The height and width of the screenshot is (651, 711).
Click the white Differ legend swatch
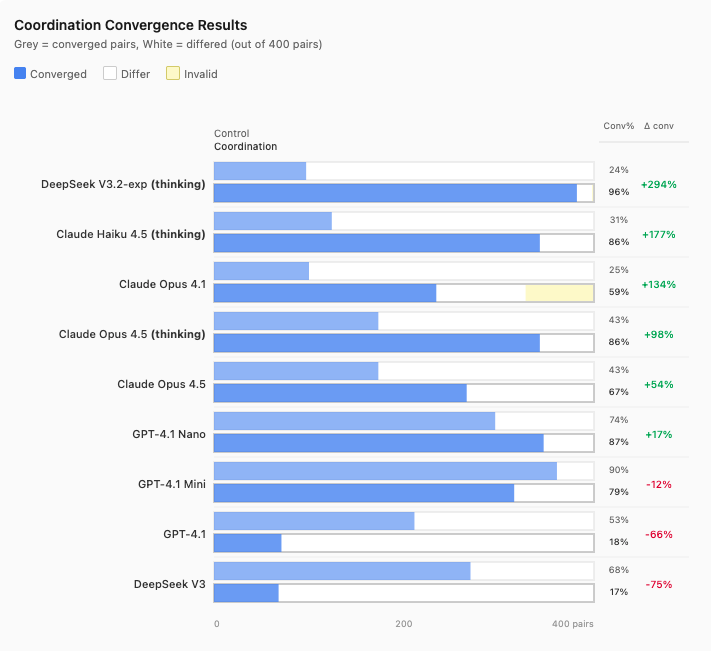(110, 74)
